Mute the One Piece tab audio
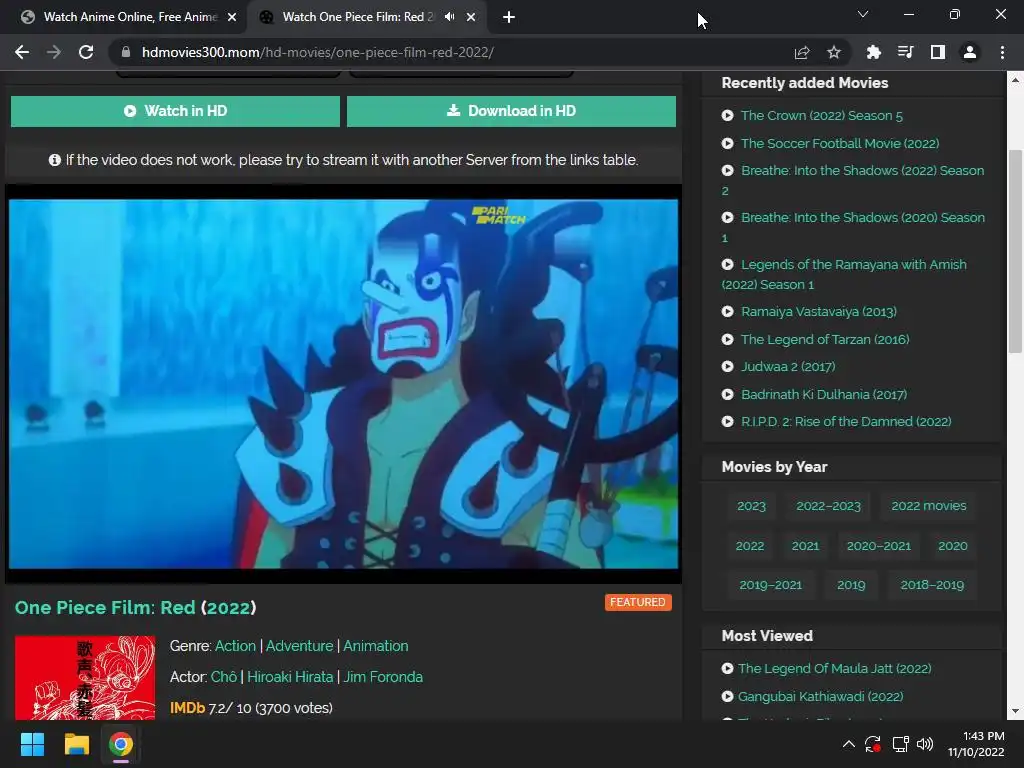The image size is (1024, 768). 449,17
